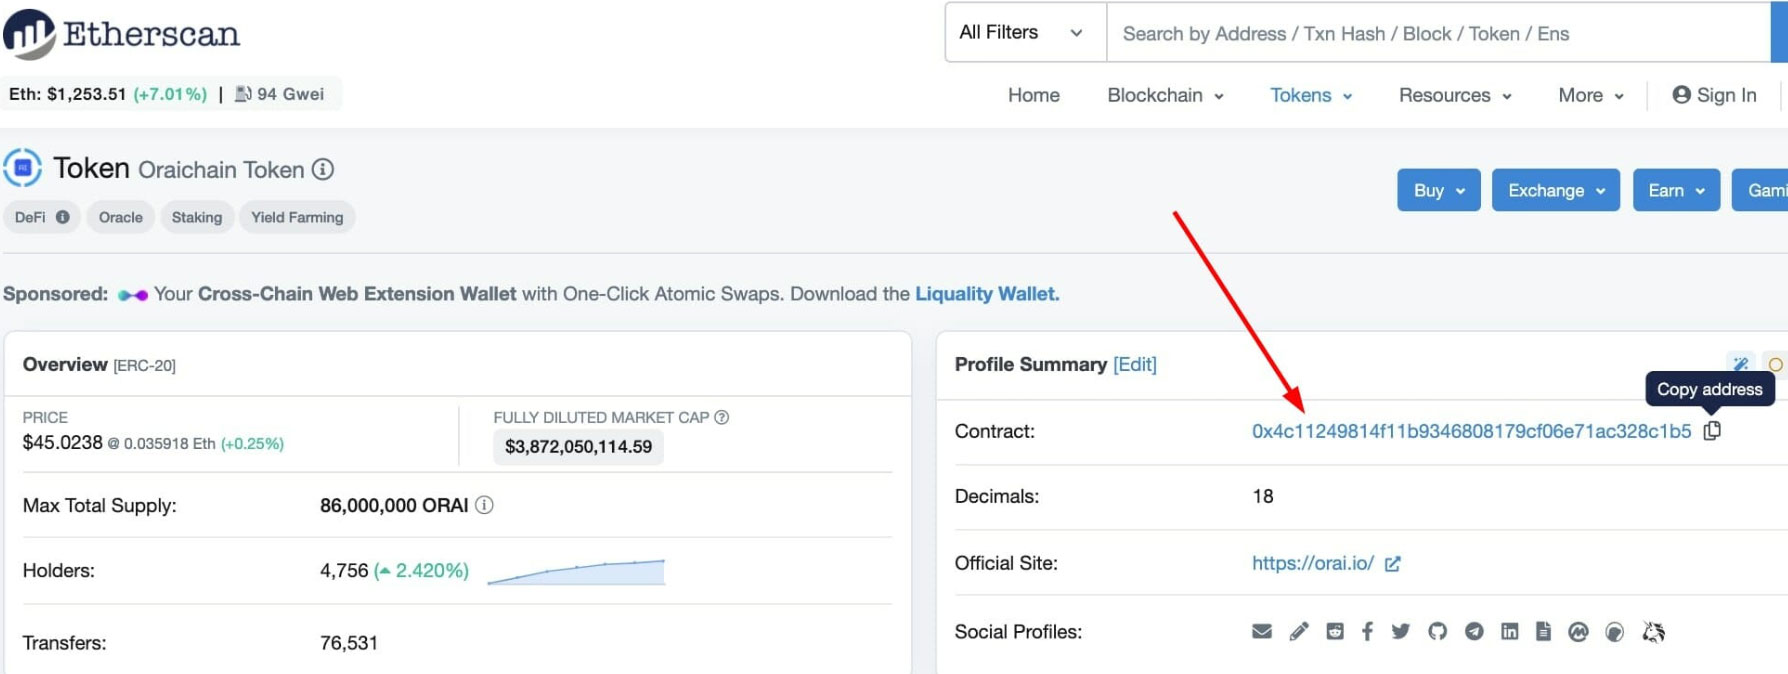Click the user icon beside Sign In
Viewport: 1788px width, 674px height.
pos(1681,94)
